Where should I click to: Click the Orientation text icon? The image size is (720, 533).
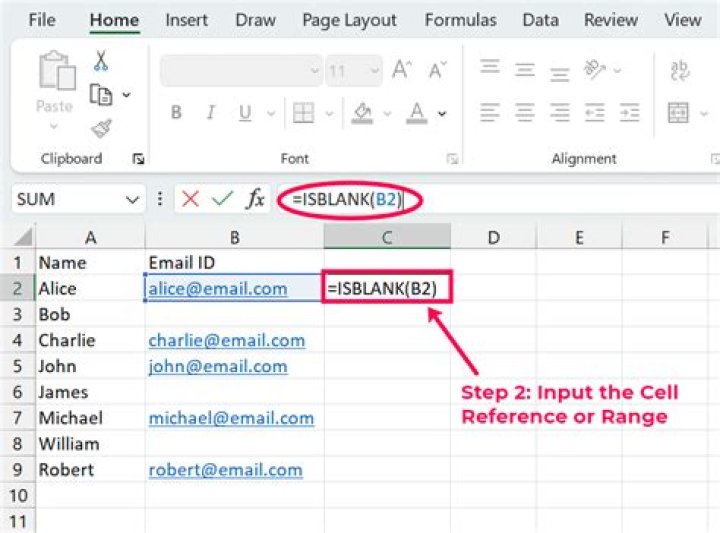pyautogui.click(x=594, y=70)
